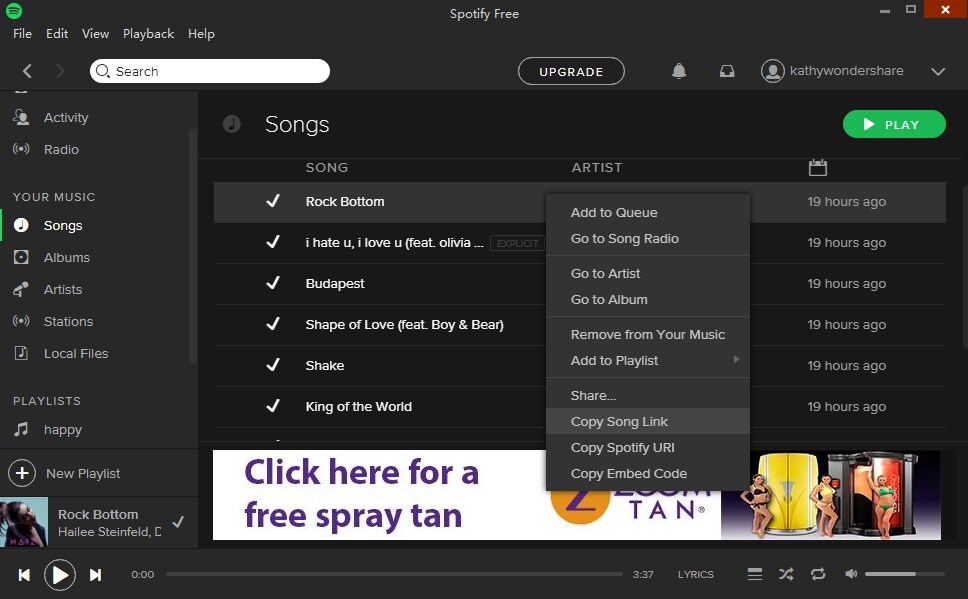Screen dimensions: 968x599
Task: Open the Playback menu
Action: pos(148,34)
